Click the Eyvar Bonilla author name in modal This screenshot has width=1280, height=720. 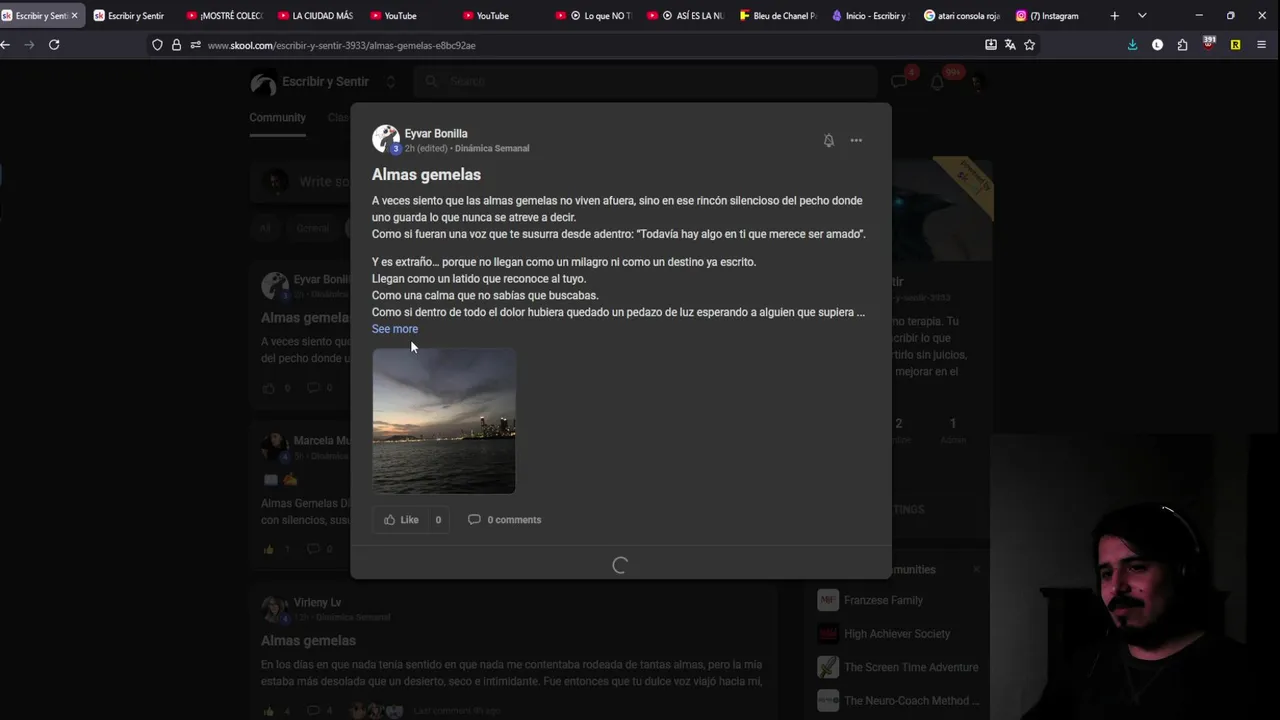pos(436,133)
